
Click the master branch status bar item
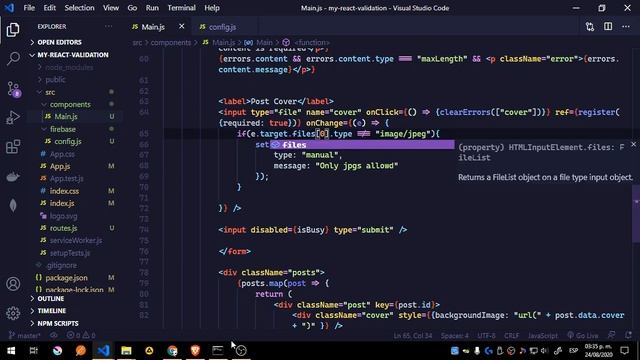click(24, 336)
